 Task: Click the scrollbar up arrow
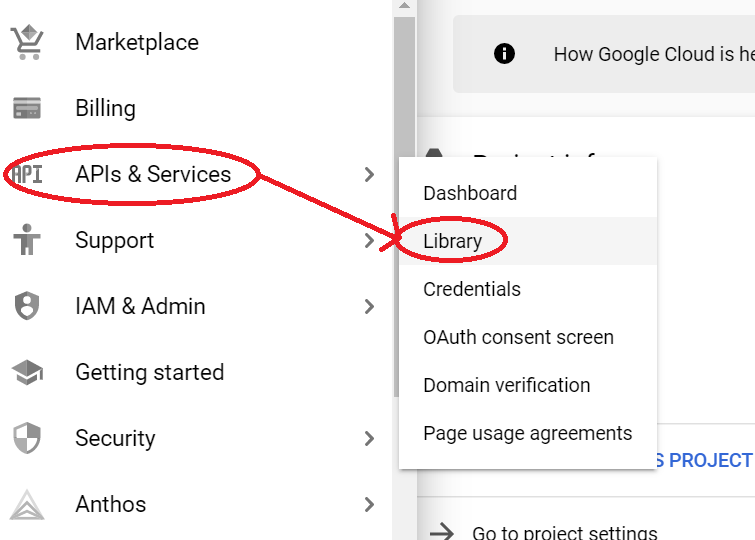coord(404,5)
